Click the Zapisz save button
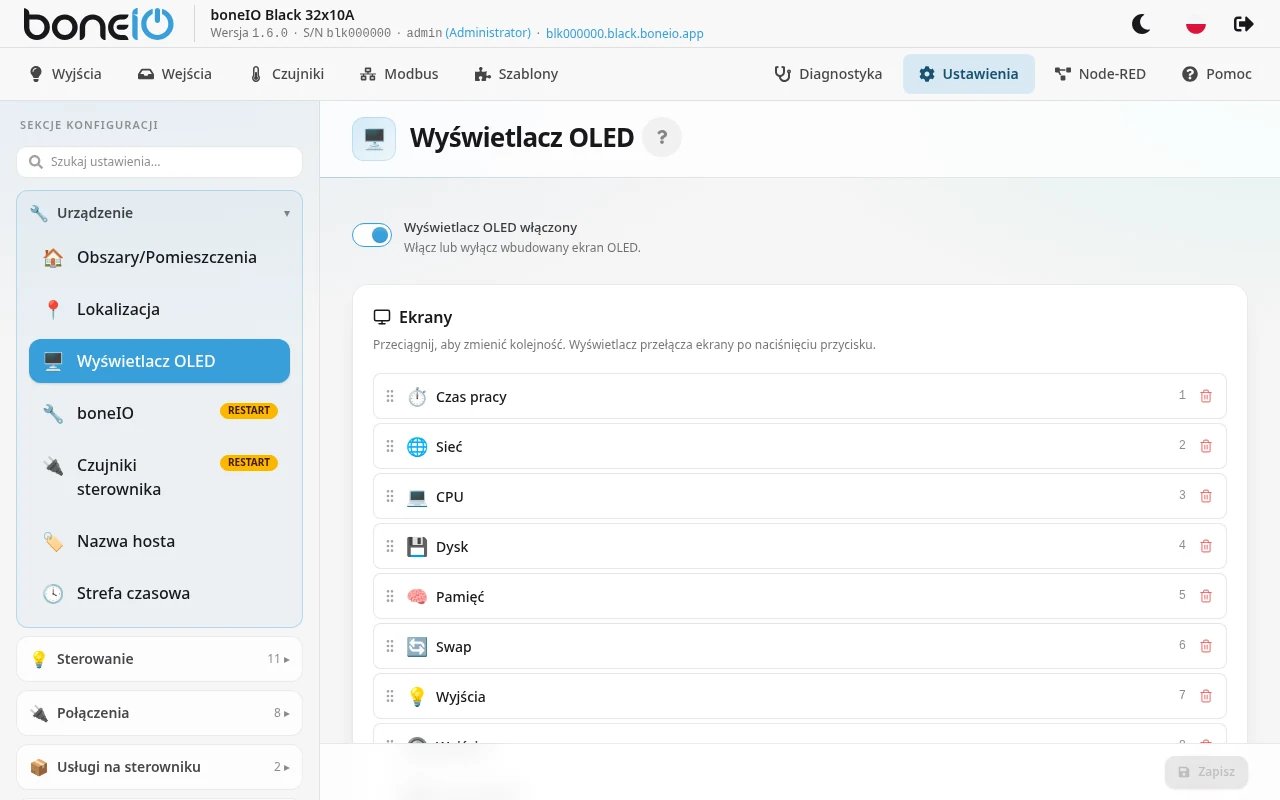The height and width of the screenshot is (800, 1280). 1206,772
